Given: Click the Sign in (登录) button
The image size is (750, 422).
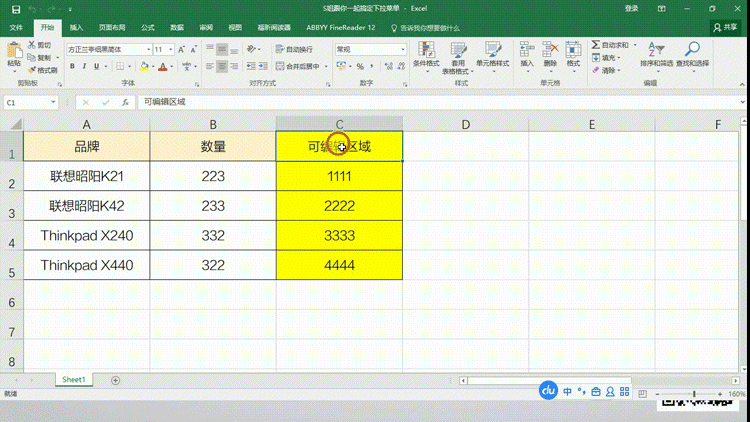Looking at the screenshot, I should (x=631, y=9).
